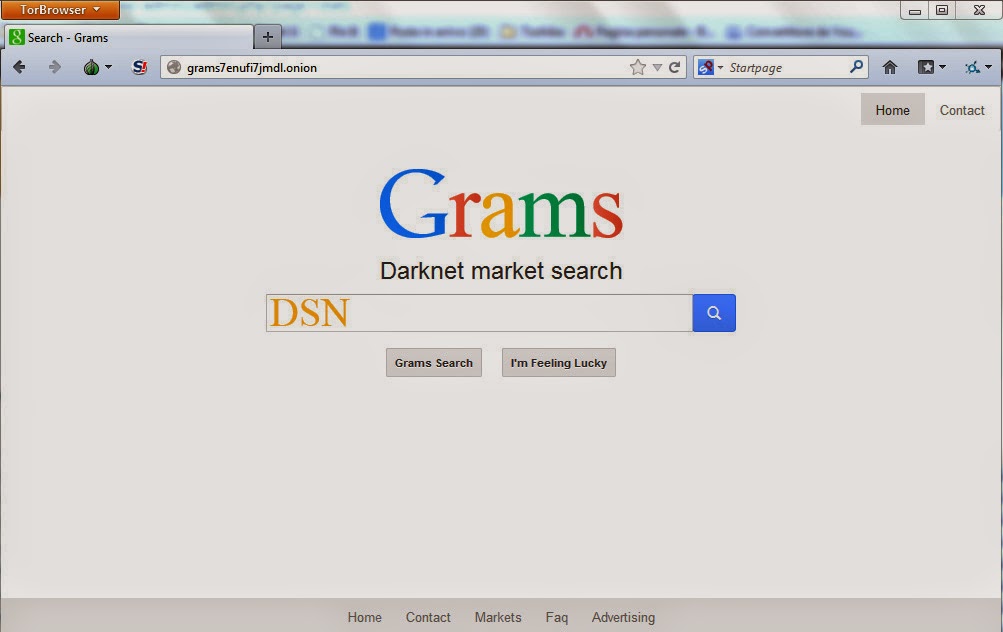
Task: Select the Search - Grams tab
Action: pos(128,37)
